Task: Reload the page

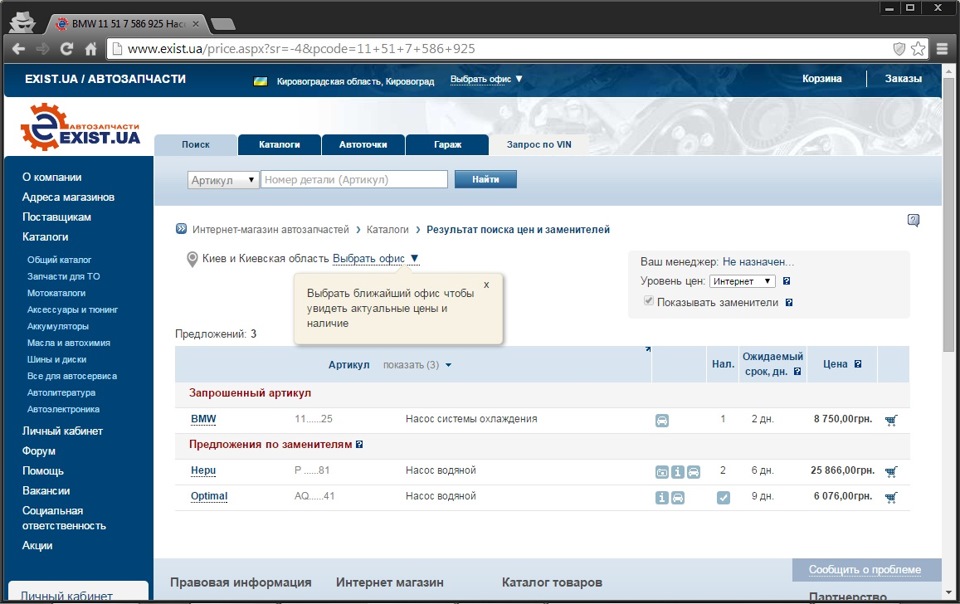Action: pyautogui.click(x=67, y=49)
